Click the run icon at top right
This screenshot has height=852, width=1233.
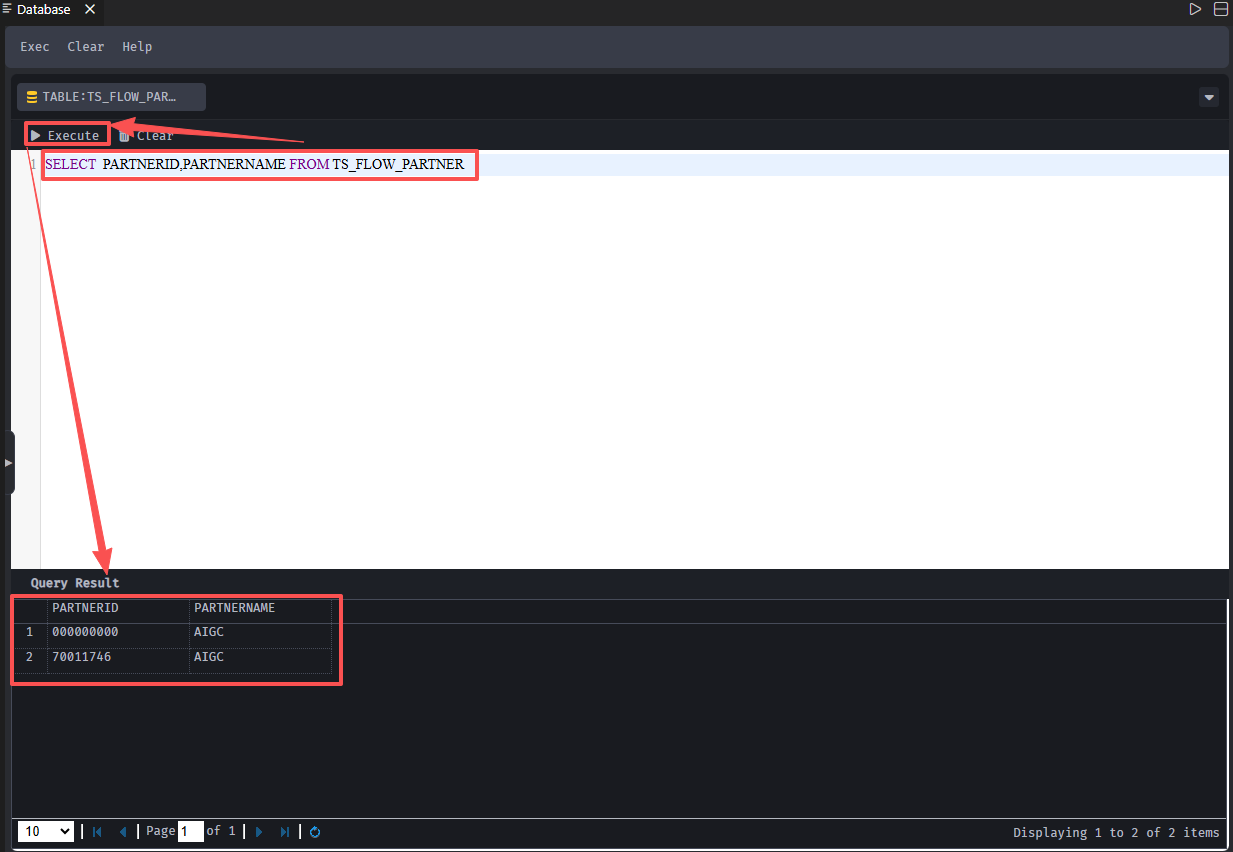tap(1195, 9)
